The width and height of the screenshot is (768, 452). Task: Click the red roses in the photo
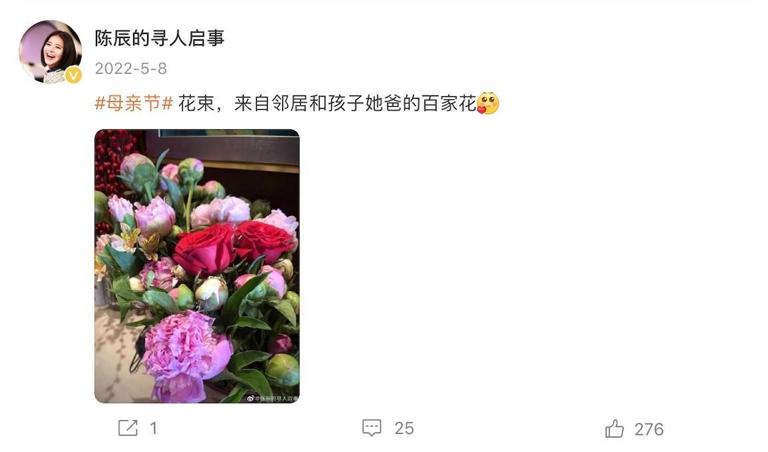coord(234,246)
